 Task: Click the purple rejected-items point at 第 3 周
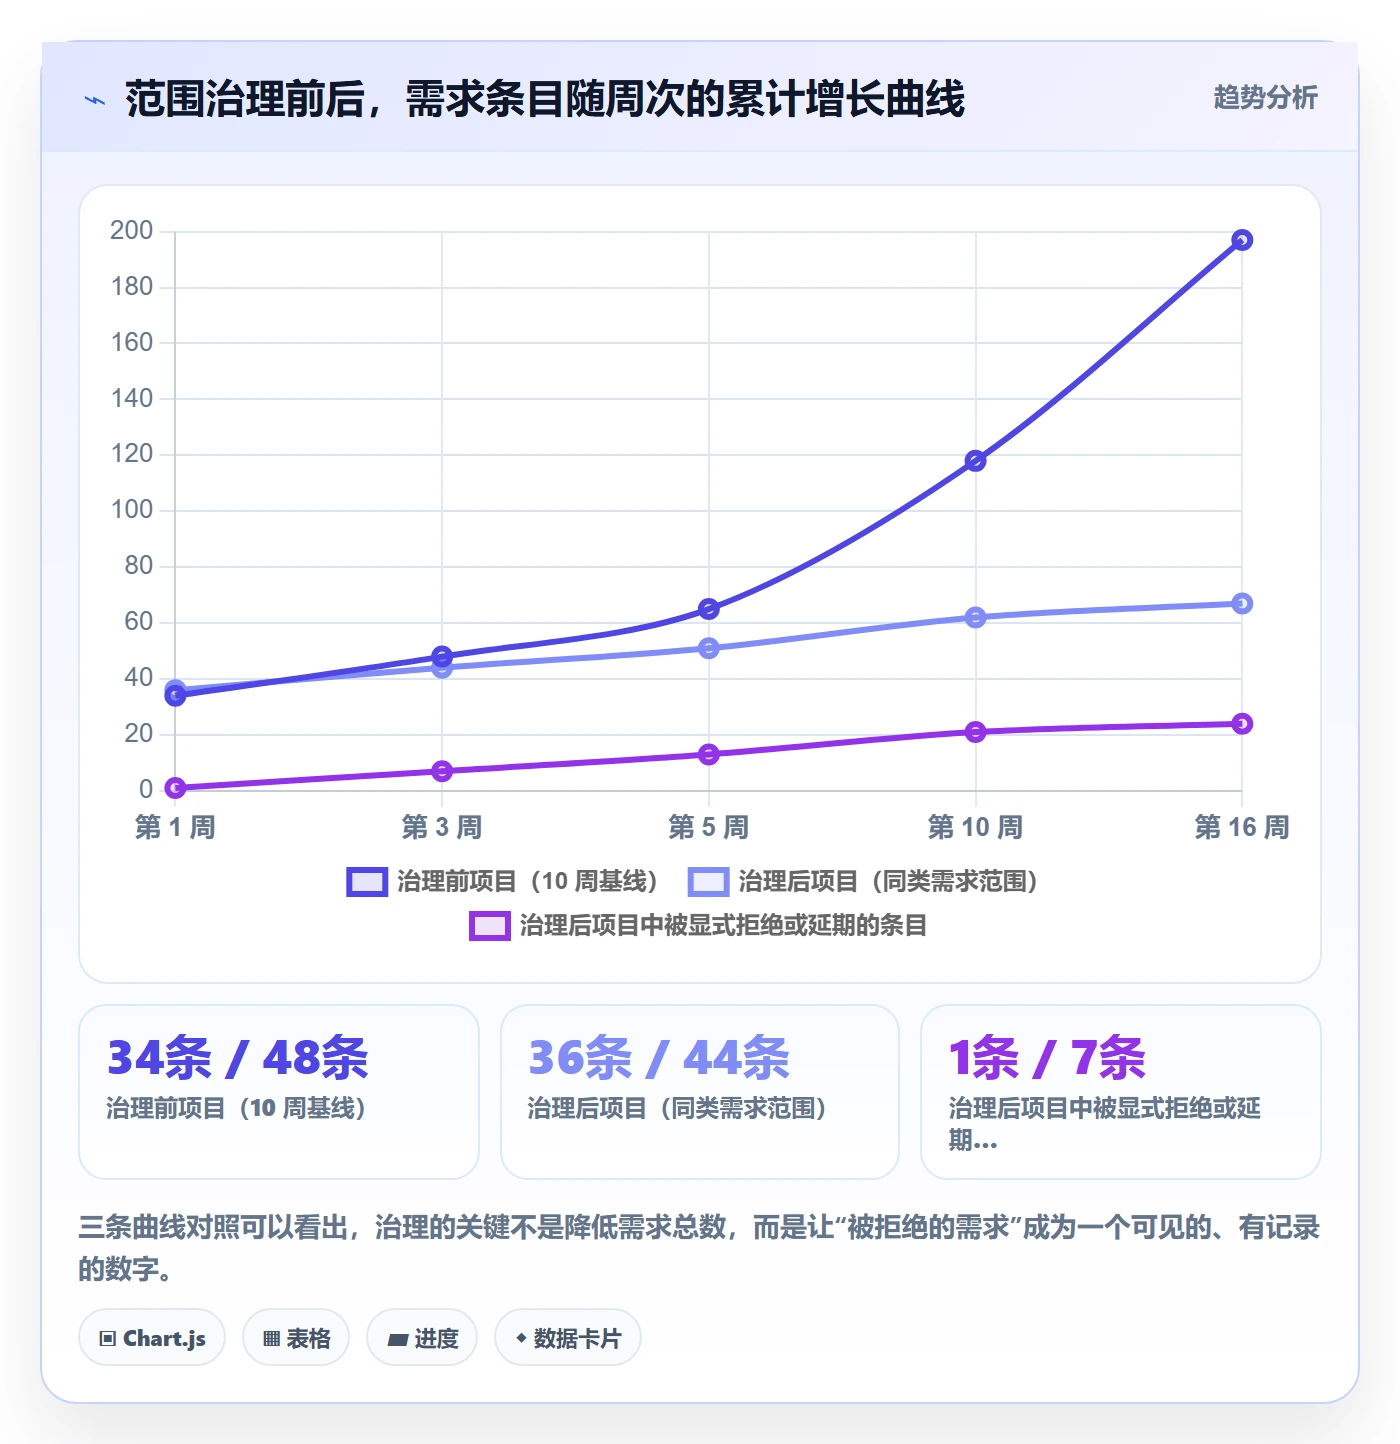point(442,771)
